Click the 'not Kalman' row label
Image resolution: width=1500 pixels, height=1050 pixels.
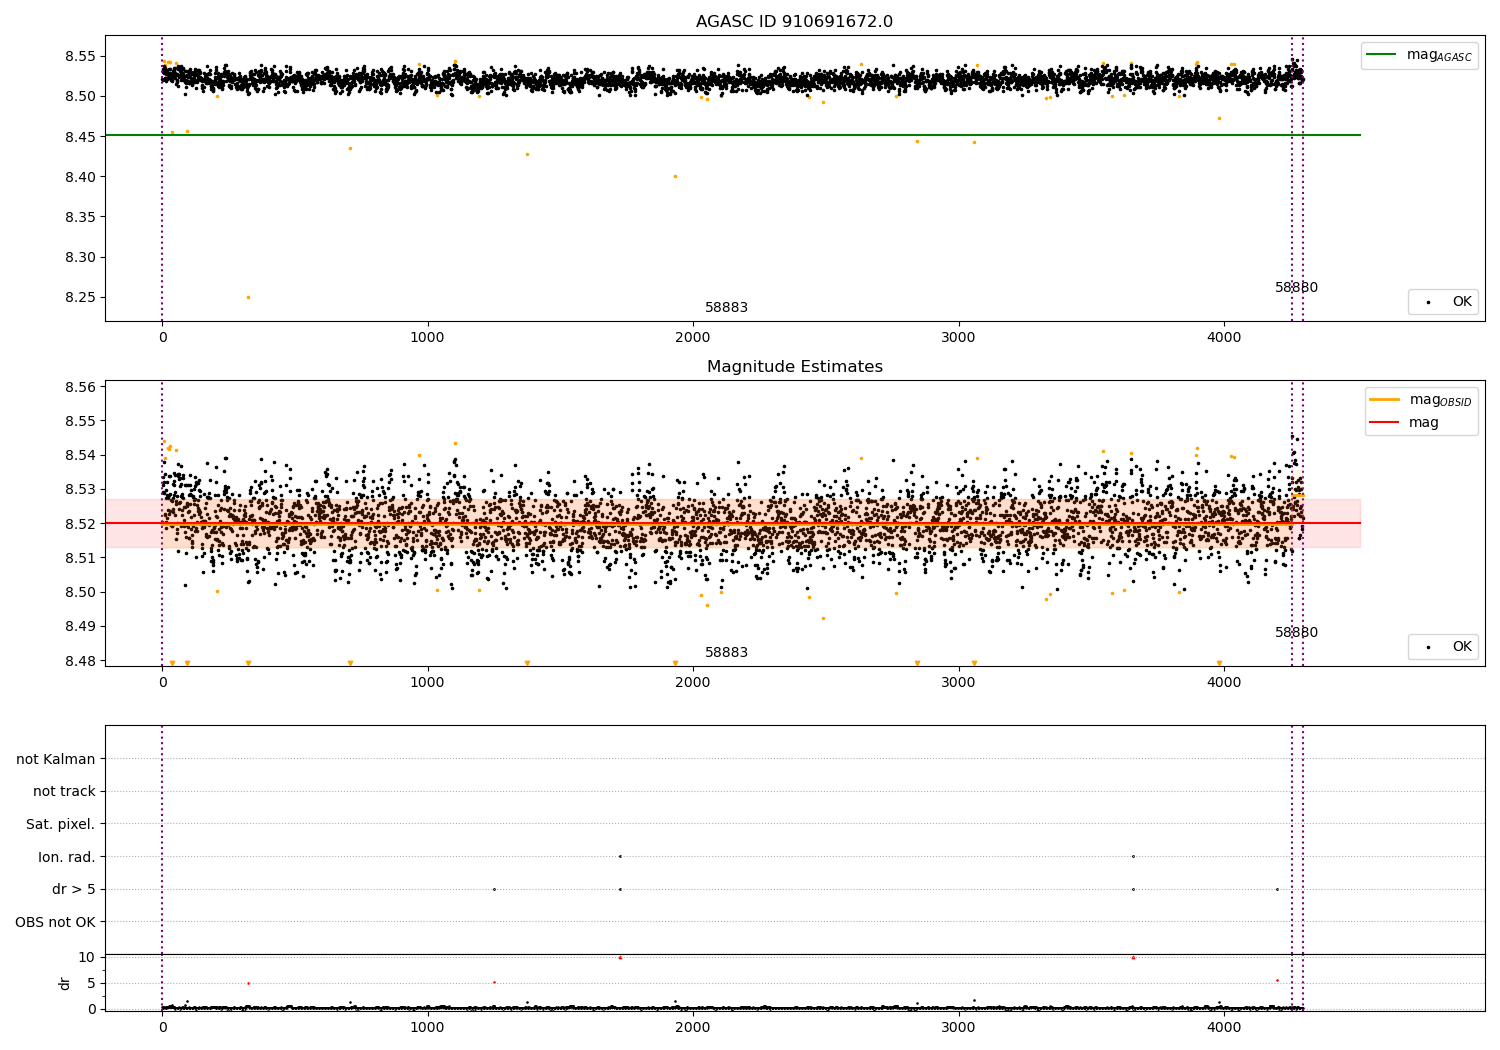tap(56, 759)
